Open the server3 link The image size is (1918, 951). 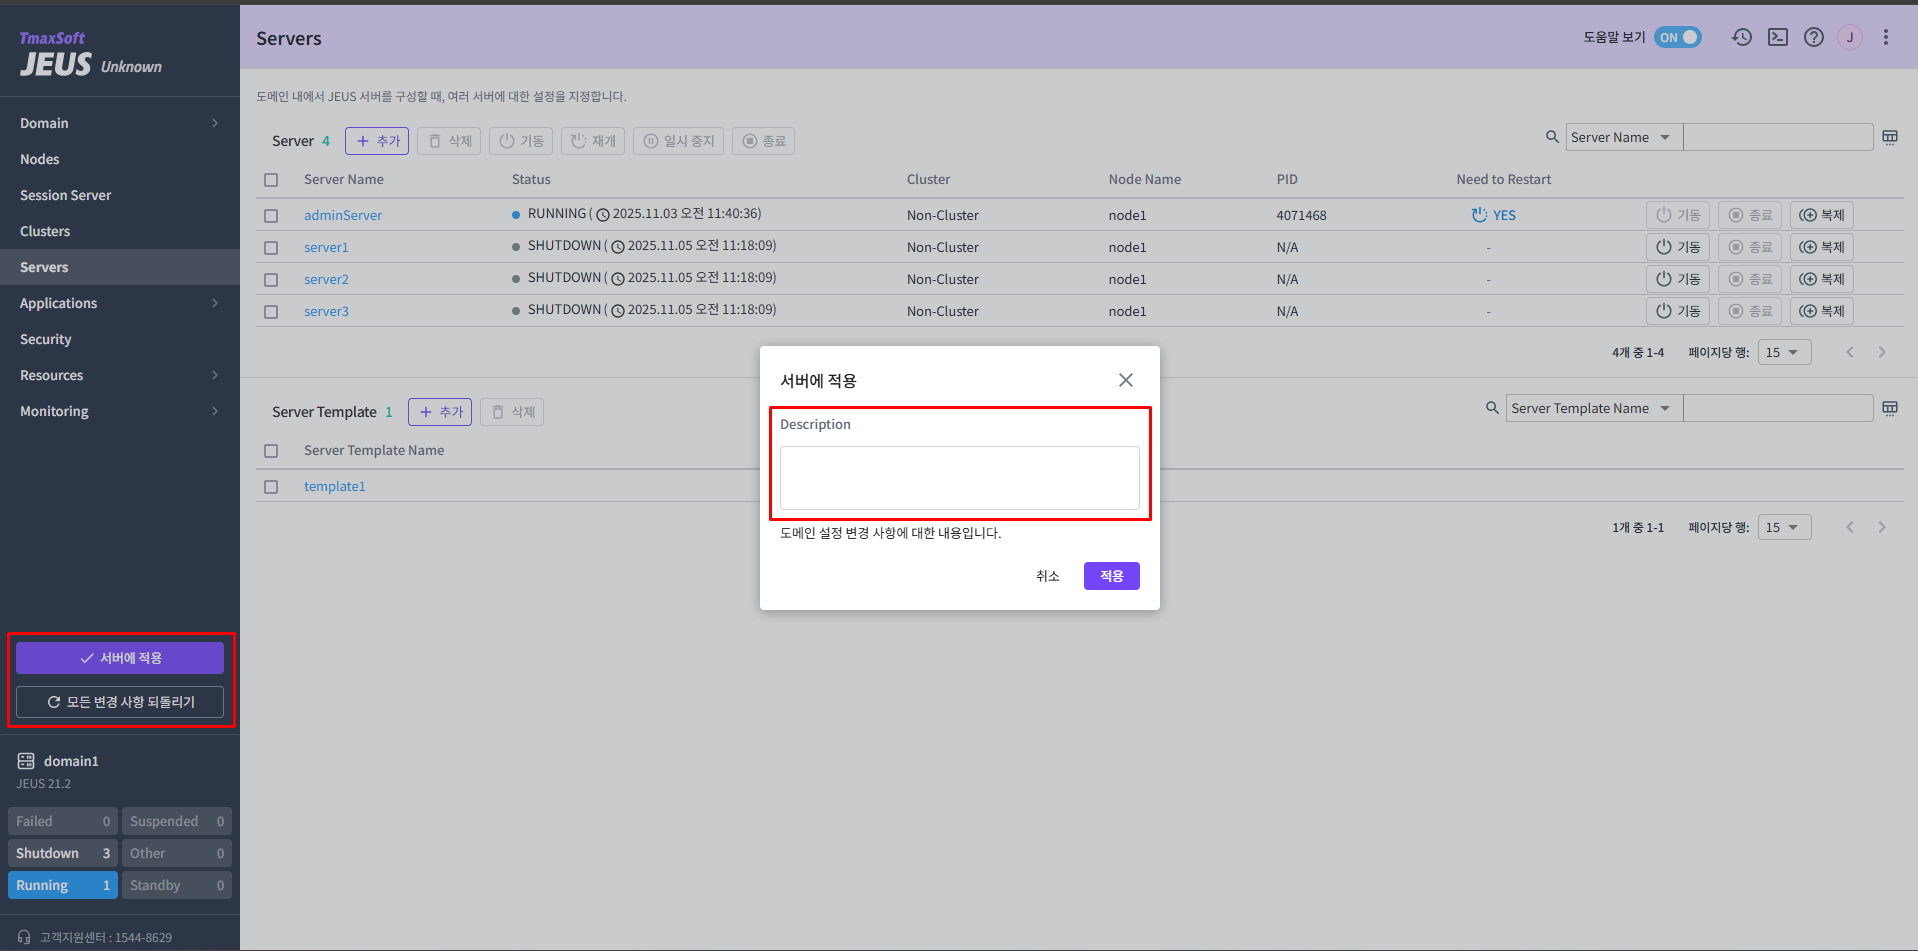(326, 311)
